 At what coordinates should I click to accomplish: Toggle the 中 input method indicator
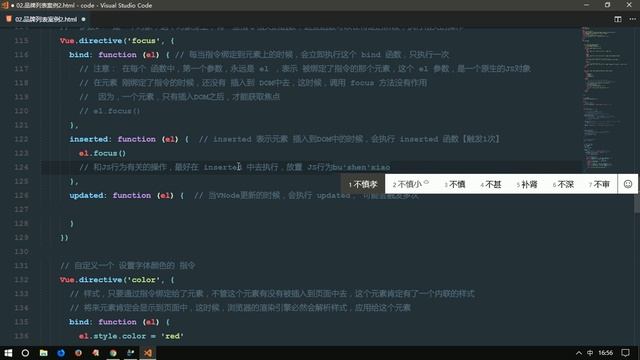pyautogui.click(x=590, y=353)
